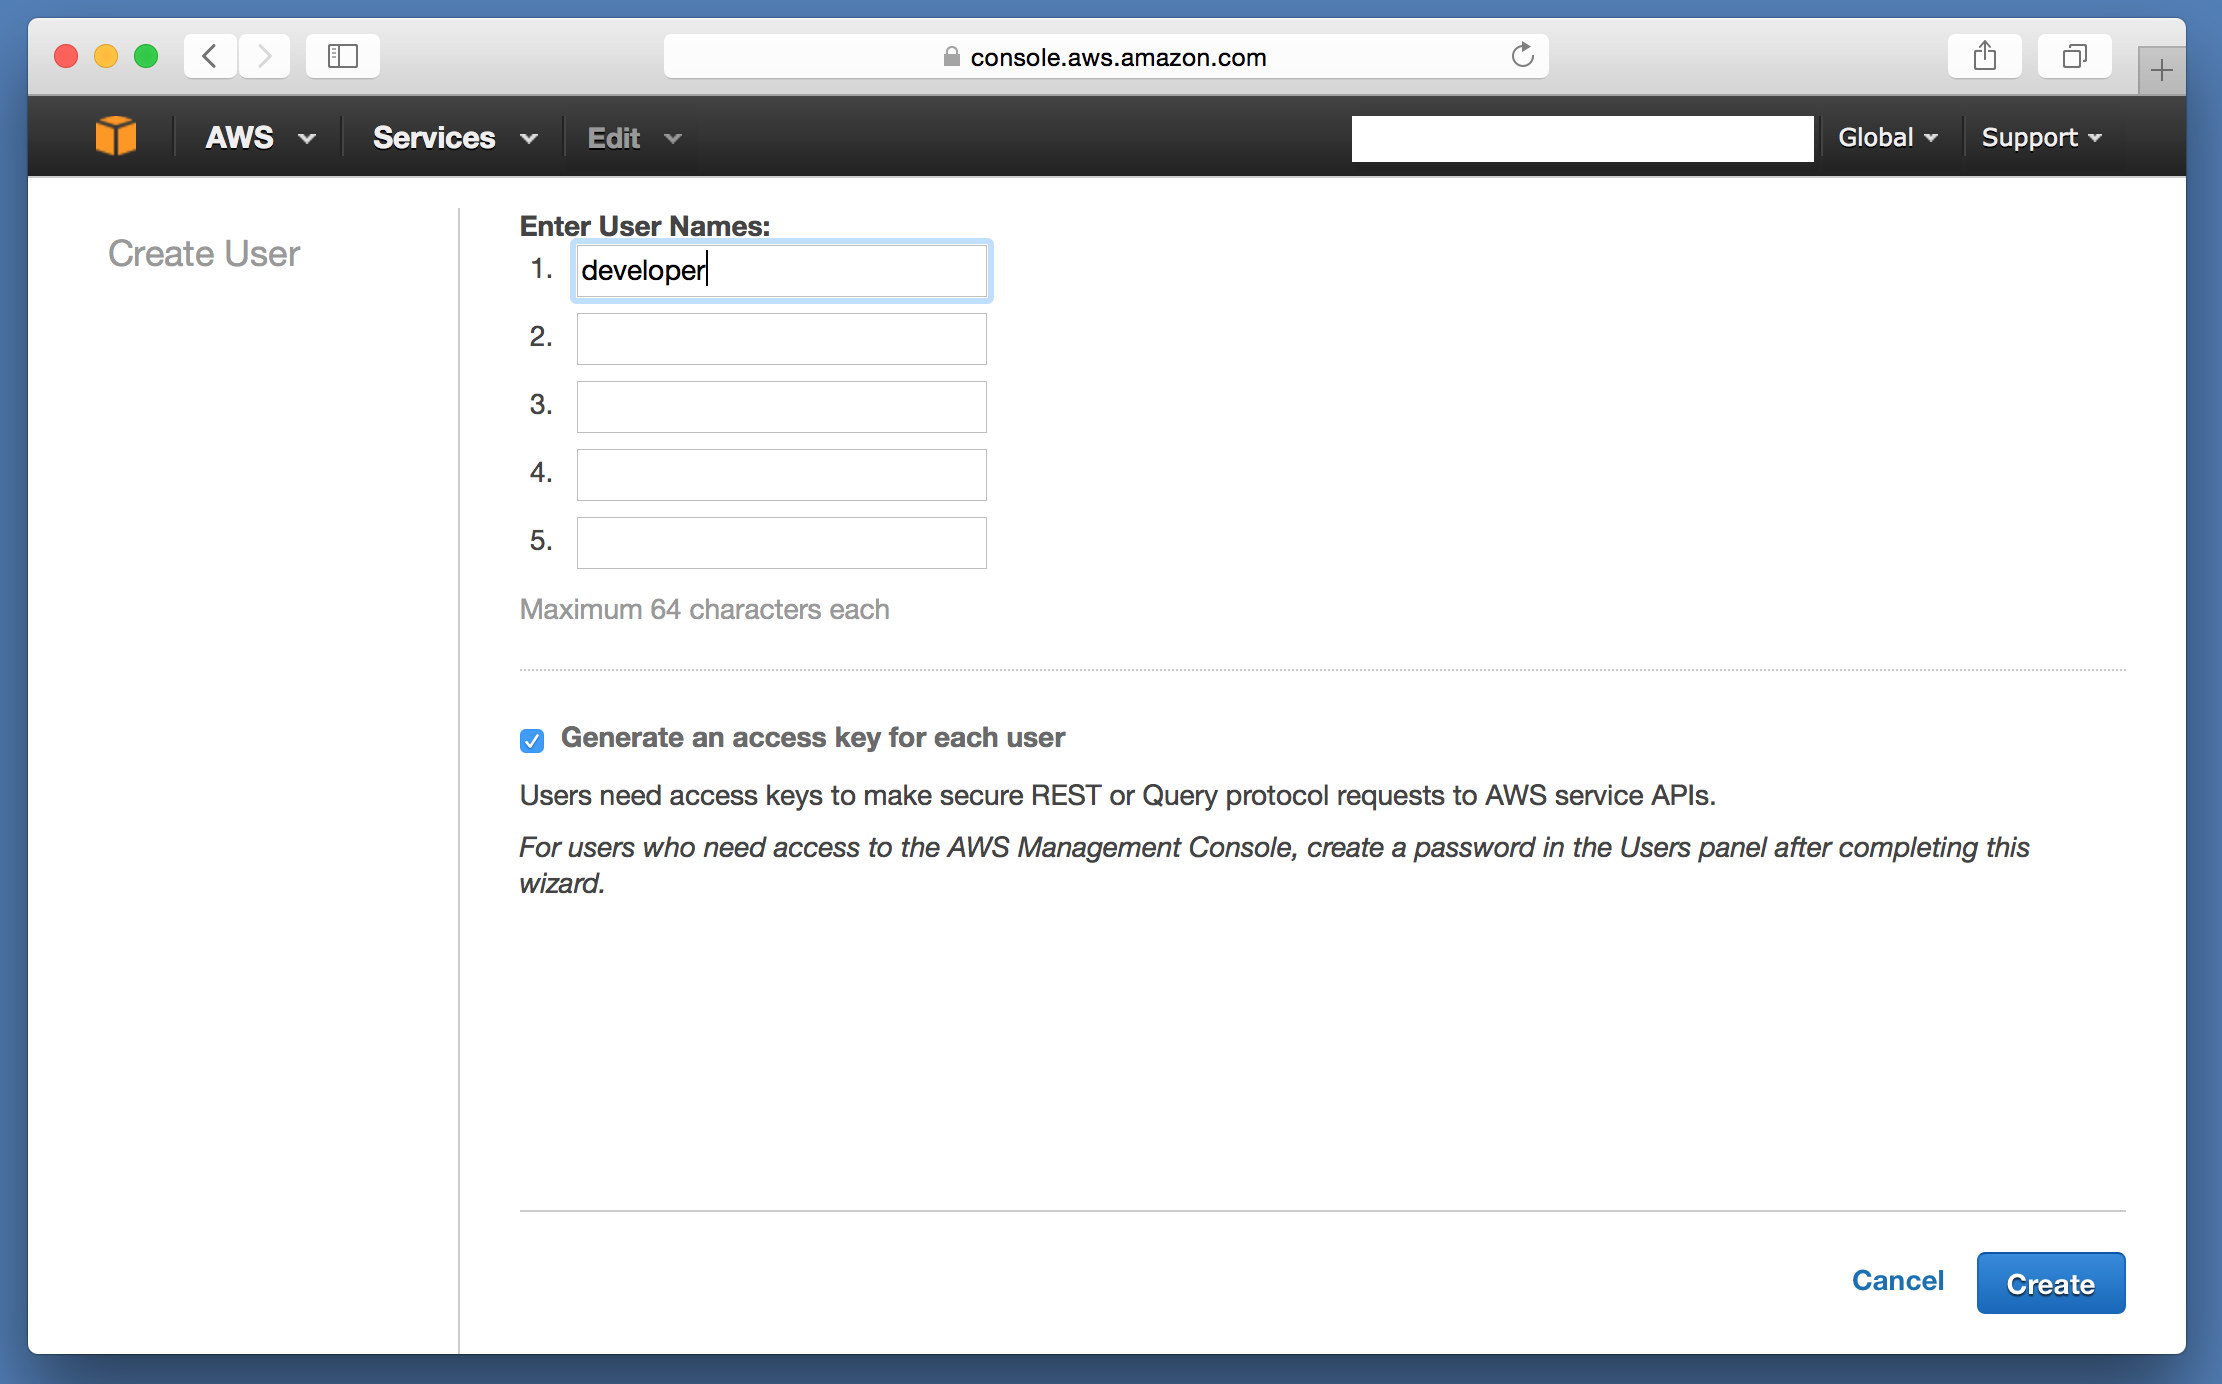The image size is (2222, 1384).
Task: Click the padlock icon in address bar
Action: 951,57
